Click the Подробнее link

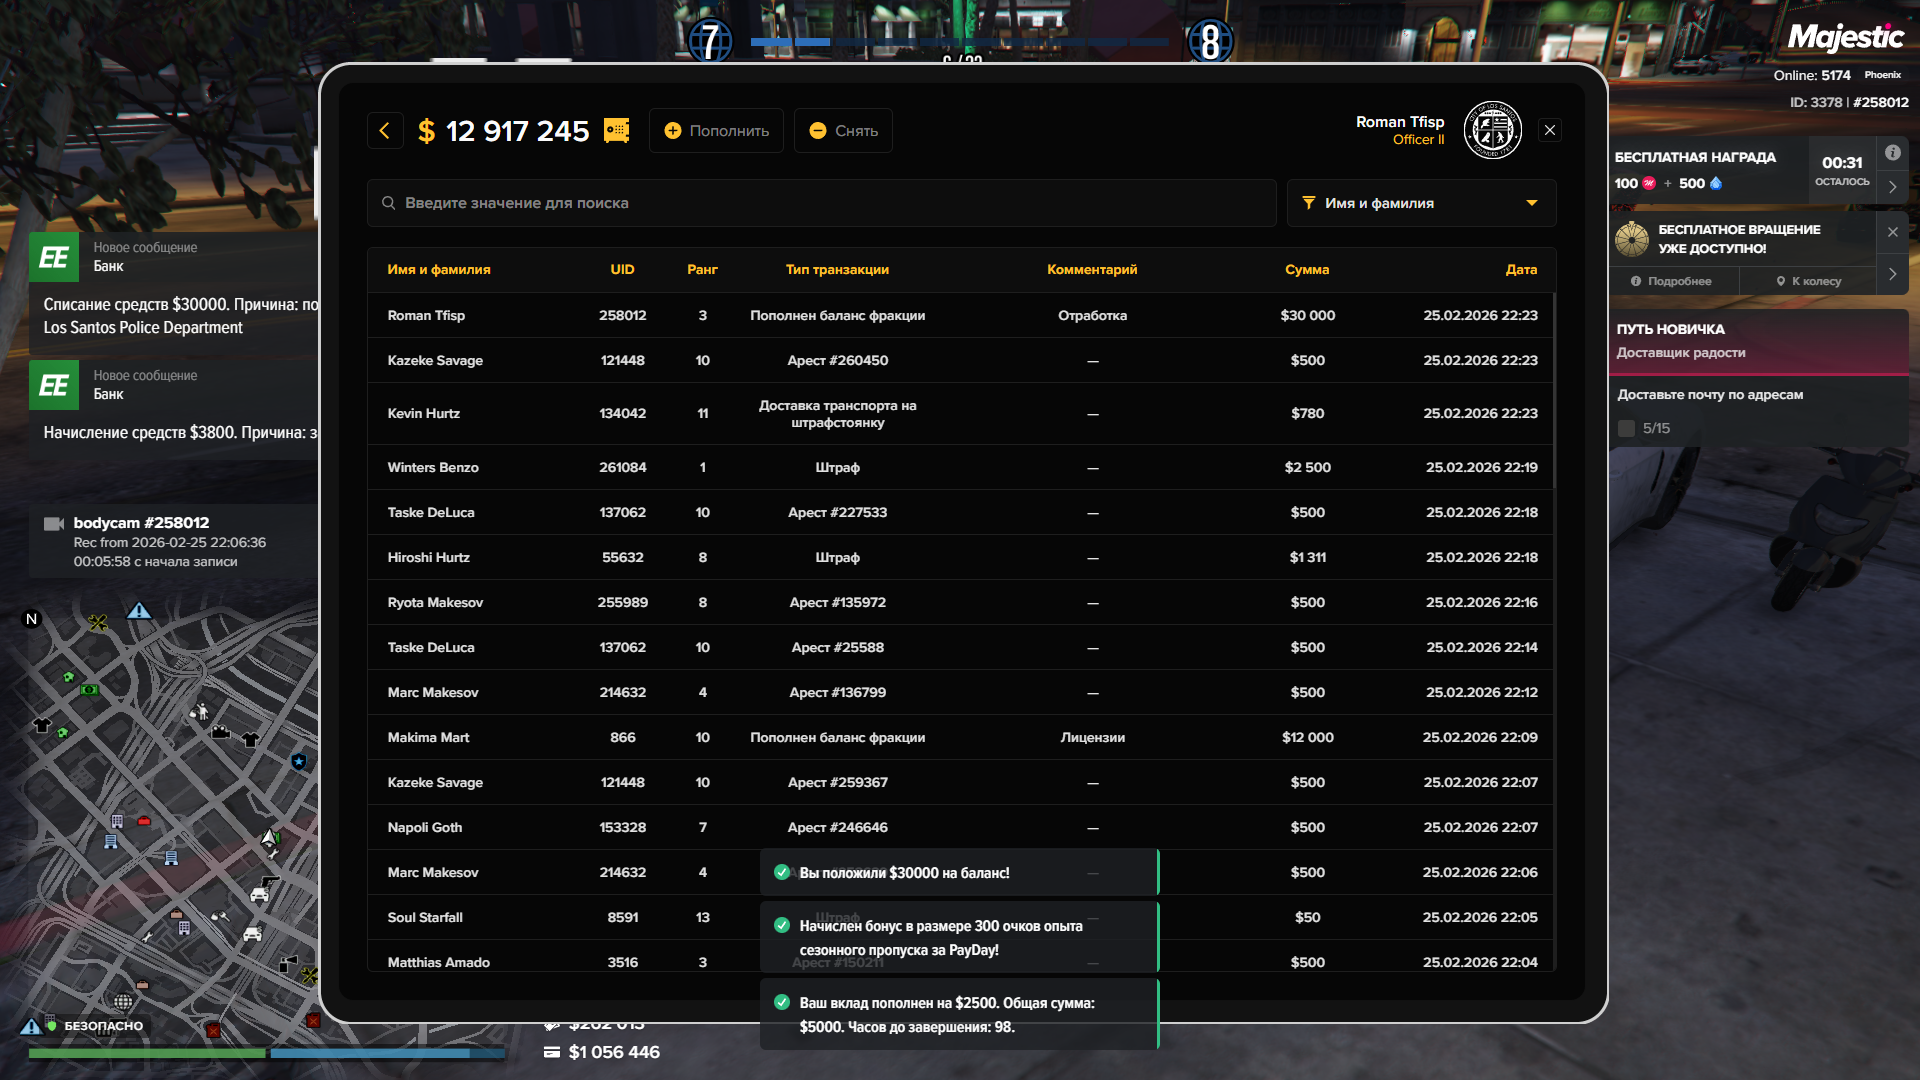tap(1672, 282)
